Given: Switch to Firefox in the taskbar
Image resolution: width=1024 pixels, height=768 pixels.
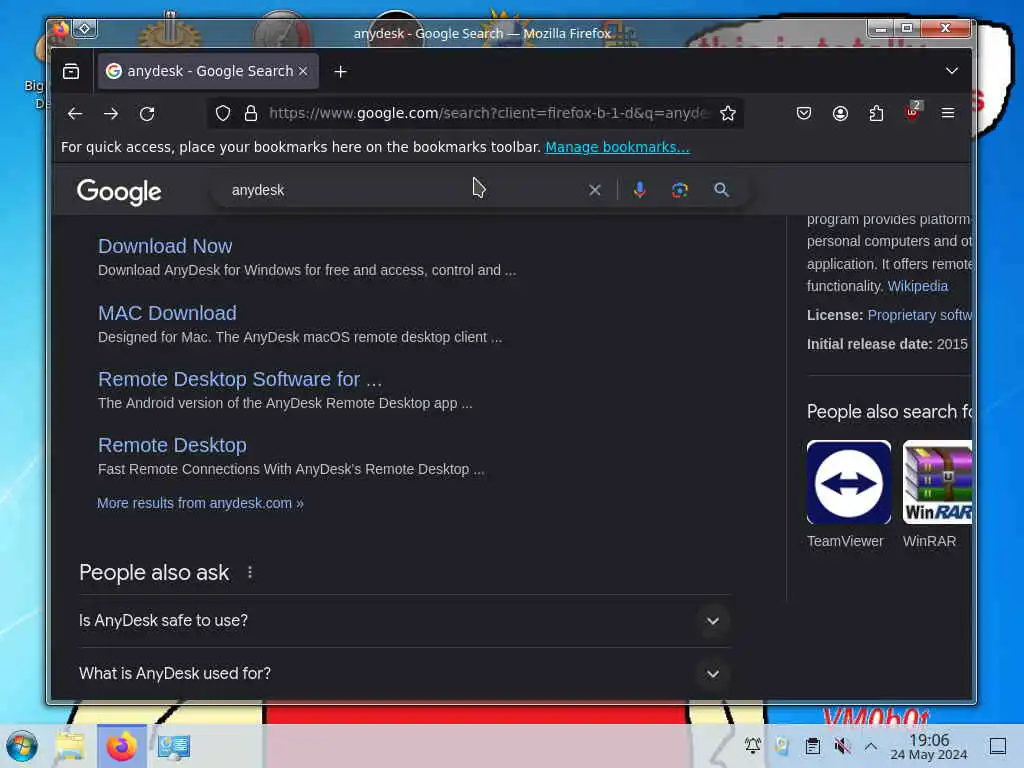Looking at the screenshot, I should pyautogui.click(x=121, y=746).
